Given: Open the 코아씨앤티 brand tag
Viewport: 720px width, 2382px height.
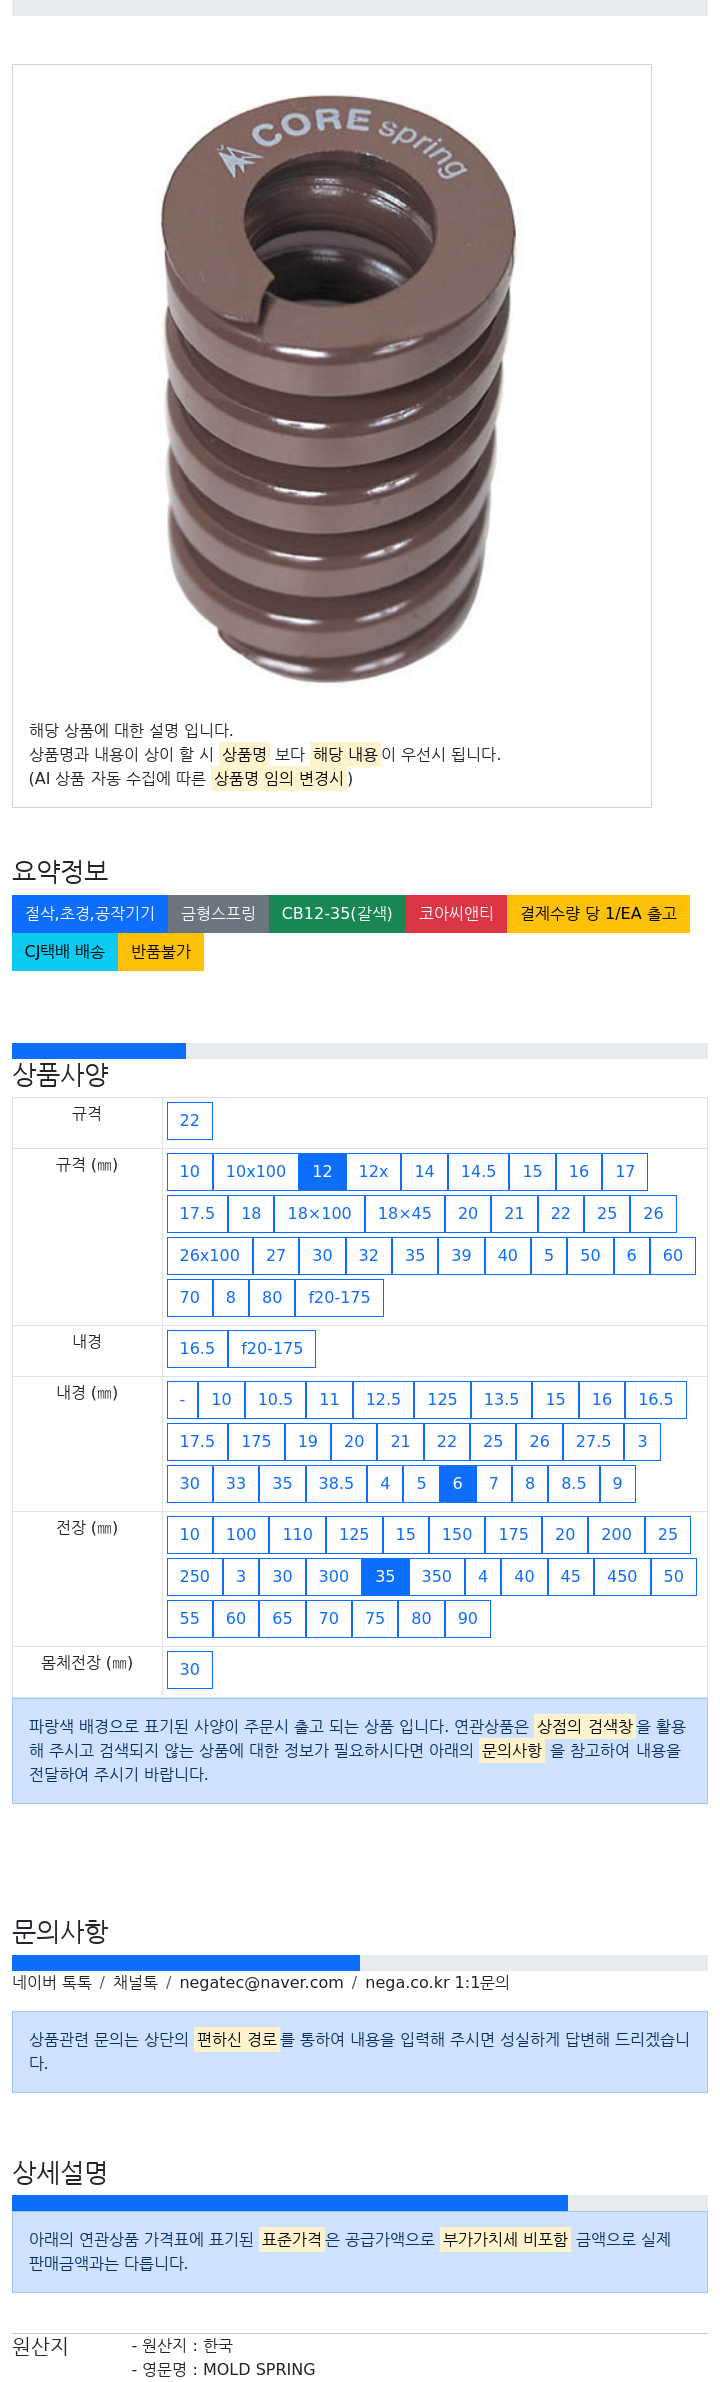Looking at the screenshot, I should click(456, 913).
